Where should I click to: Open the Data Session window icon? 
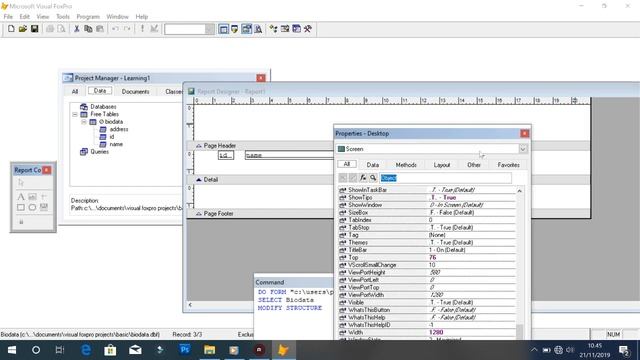coord(235,29)
